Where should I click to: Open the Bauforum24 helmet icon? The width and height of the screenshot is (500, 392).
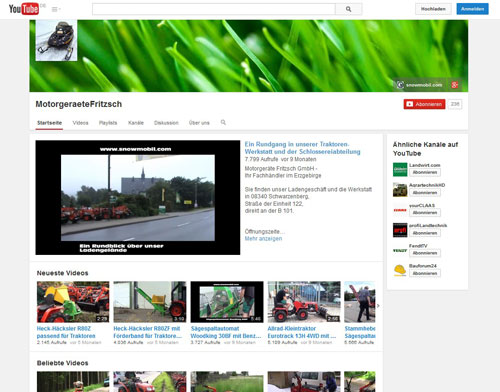coord(400,270)
